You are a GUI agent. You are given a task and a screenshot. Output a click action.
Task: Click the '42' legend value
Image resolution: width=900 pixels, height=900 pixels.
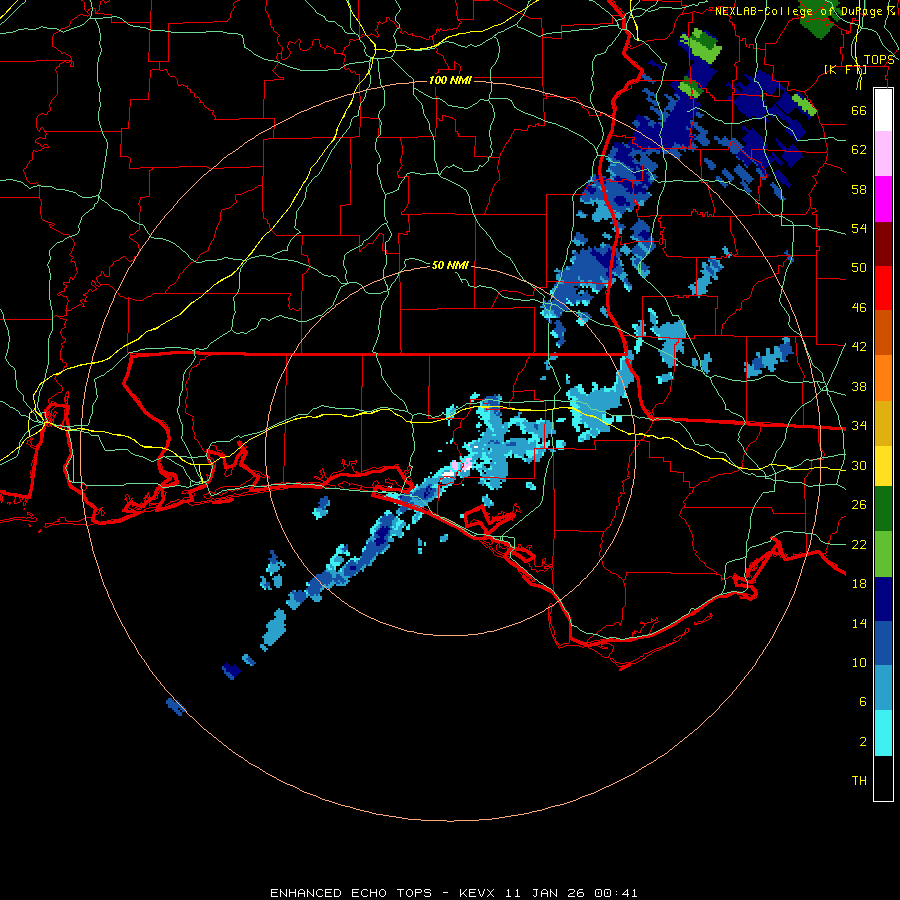click(859, 346)
